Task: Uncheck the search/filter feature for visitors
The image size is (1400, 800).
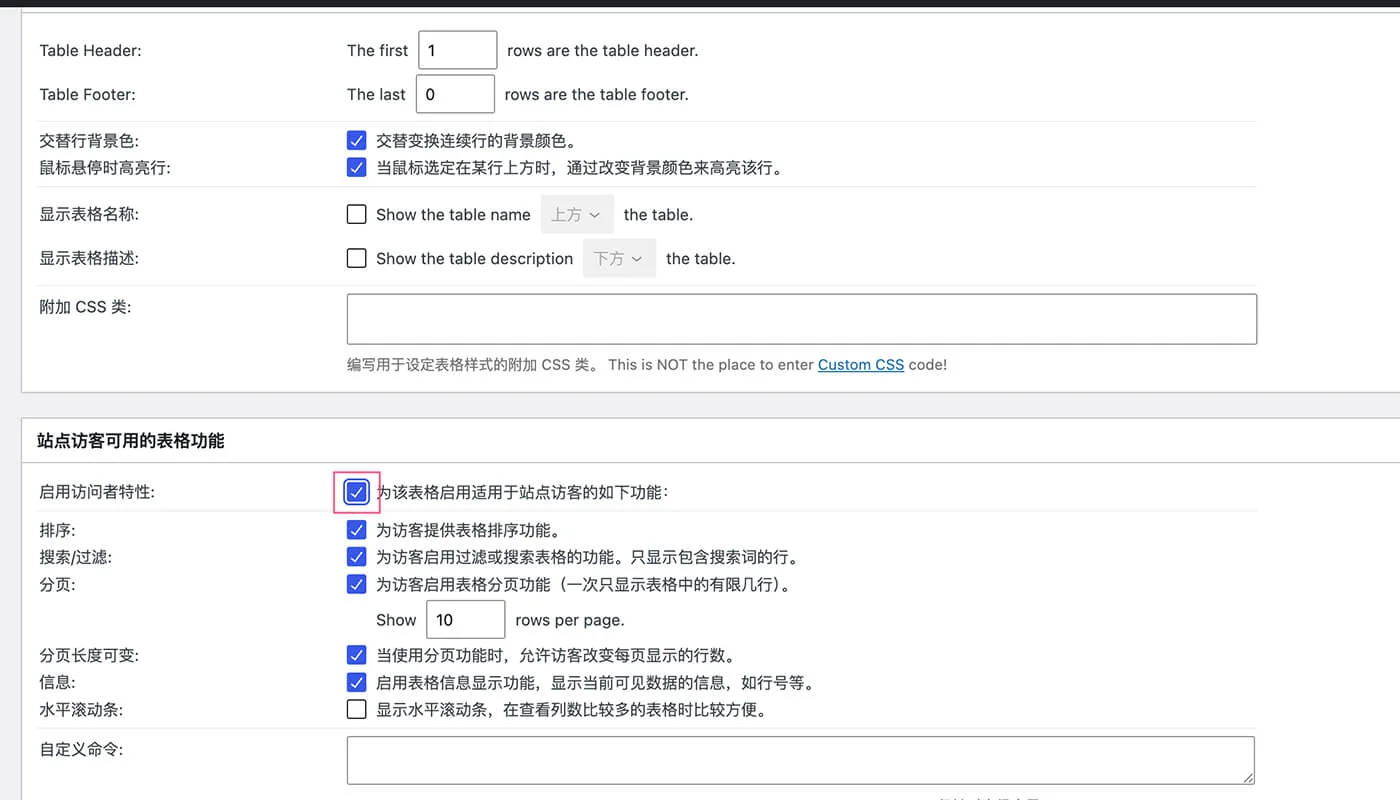Action: 357,556
